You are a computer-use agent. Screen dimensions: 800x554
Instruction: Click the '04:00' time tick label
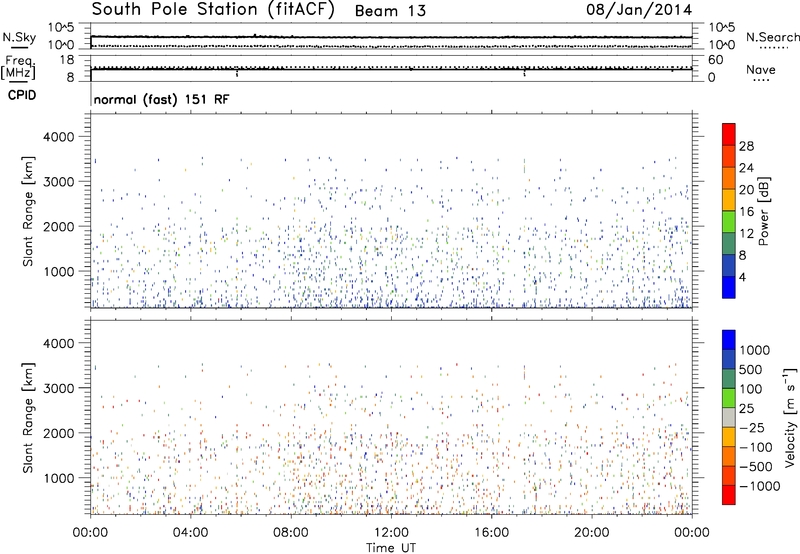coord(190,533)
